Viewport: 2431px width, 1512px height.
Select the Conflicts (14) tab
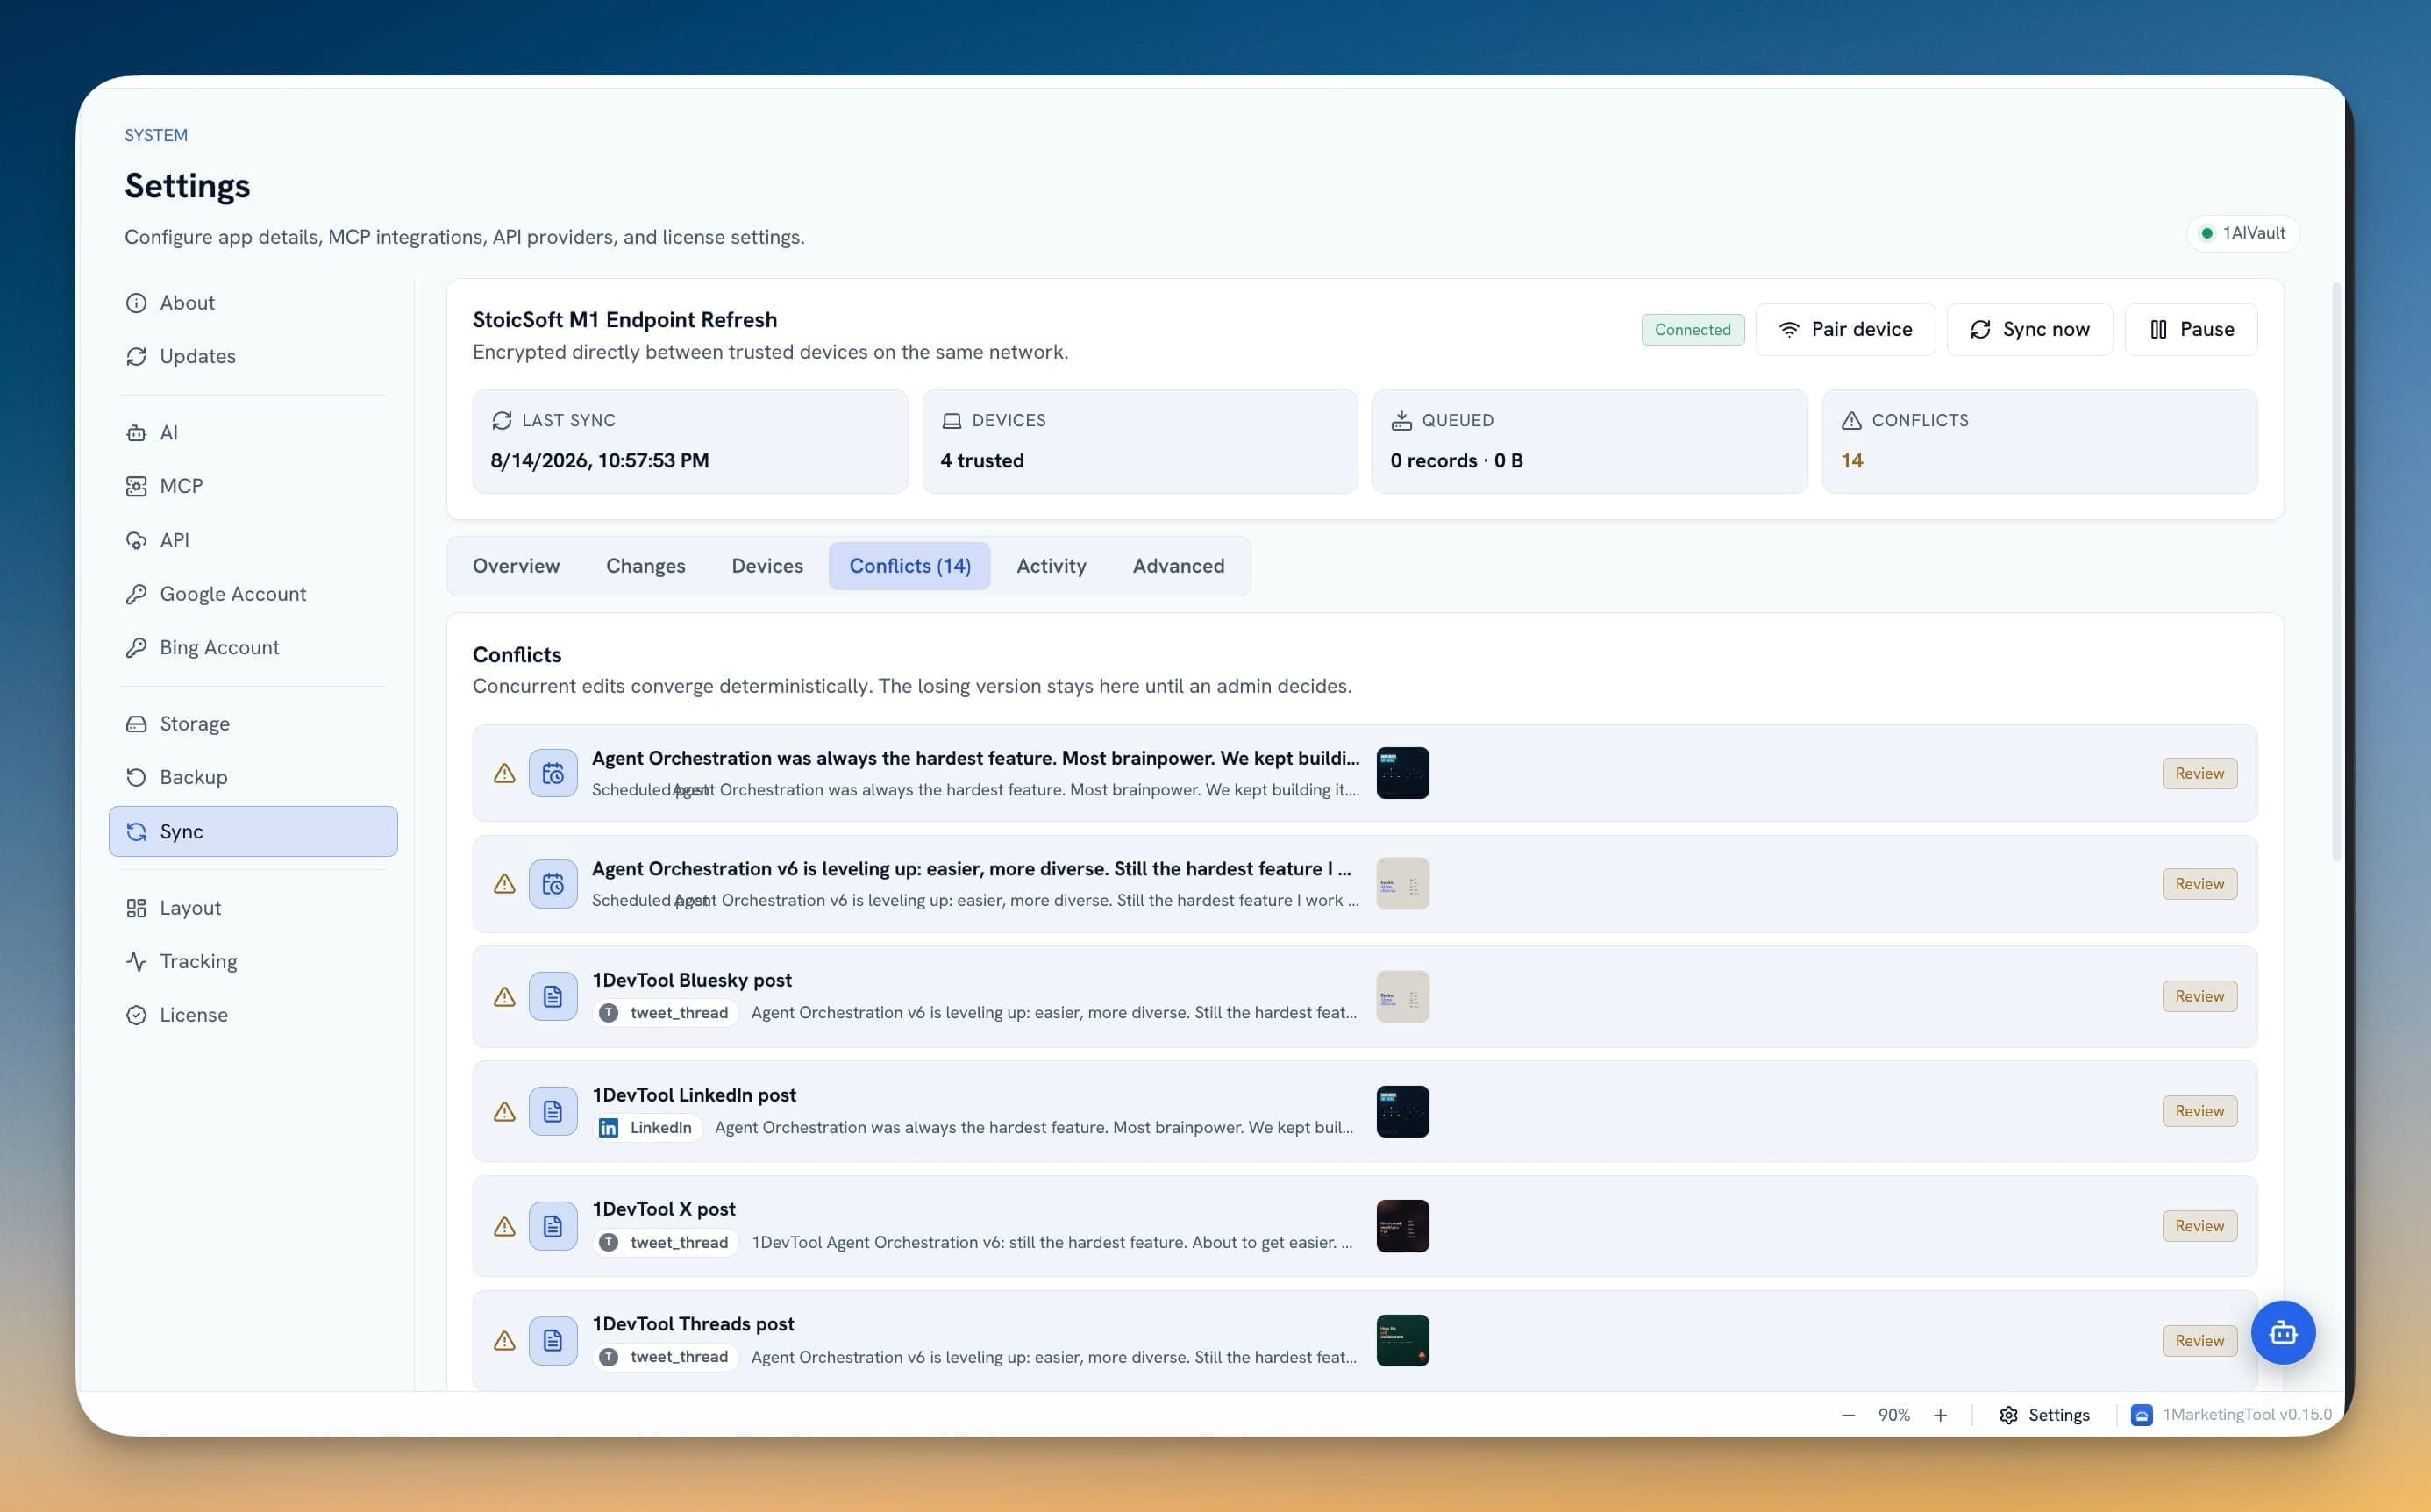click(x=909, y=566)
